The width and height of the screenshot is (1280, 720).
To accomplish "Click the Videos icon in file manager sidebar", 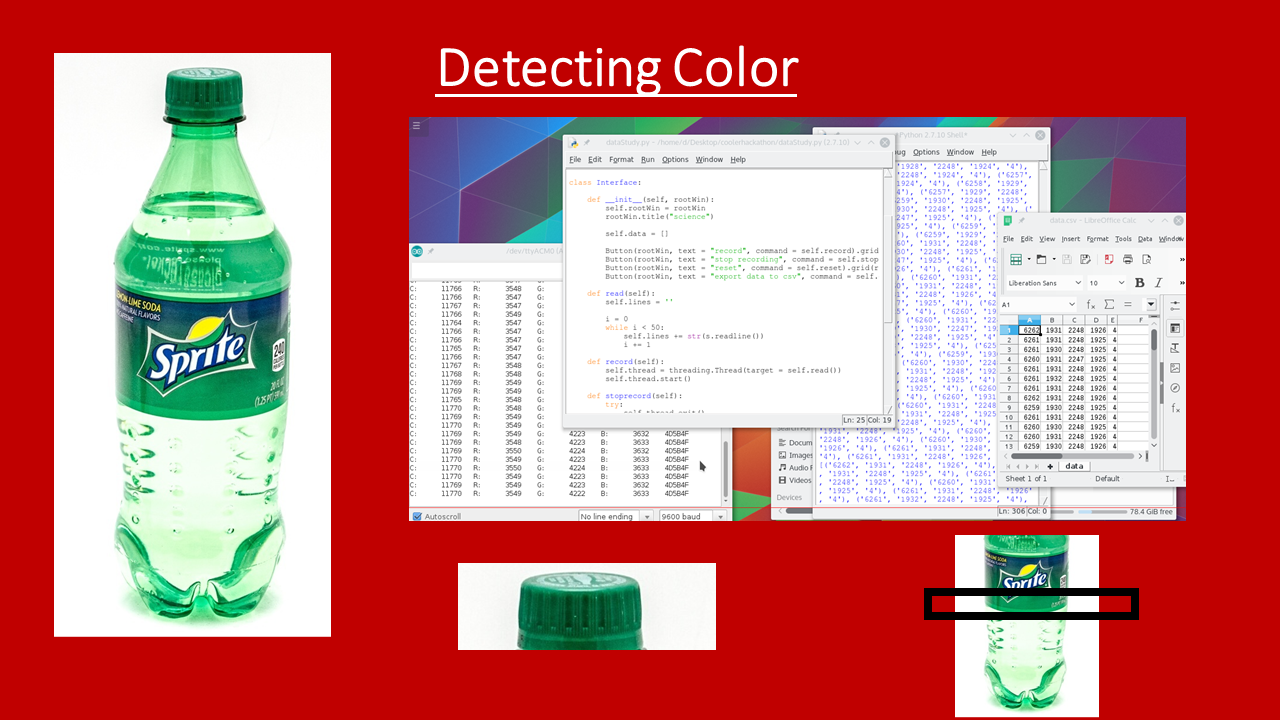I will point(782,480).
